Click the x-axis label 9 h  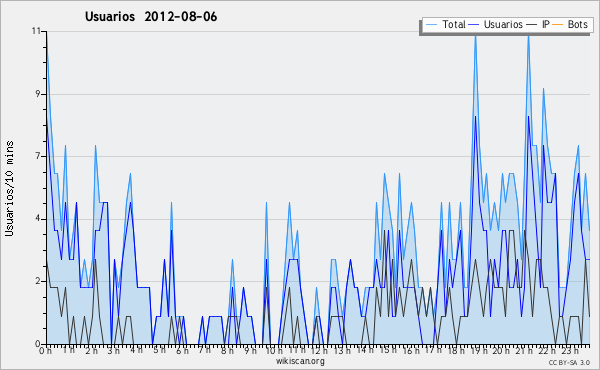(250, 350)
